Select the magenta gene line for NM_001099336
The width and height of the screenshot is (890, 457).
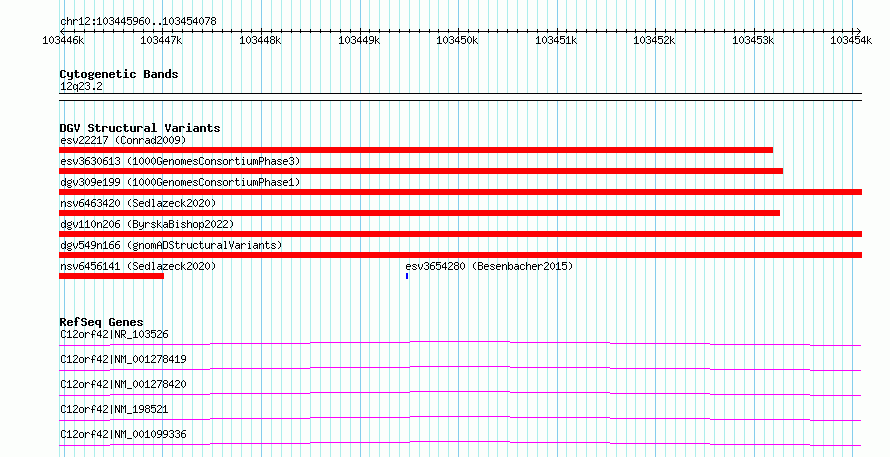460,443
